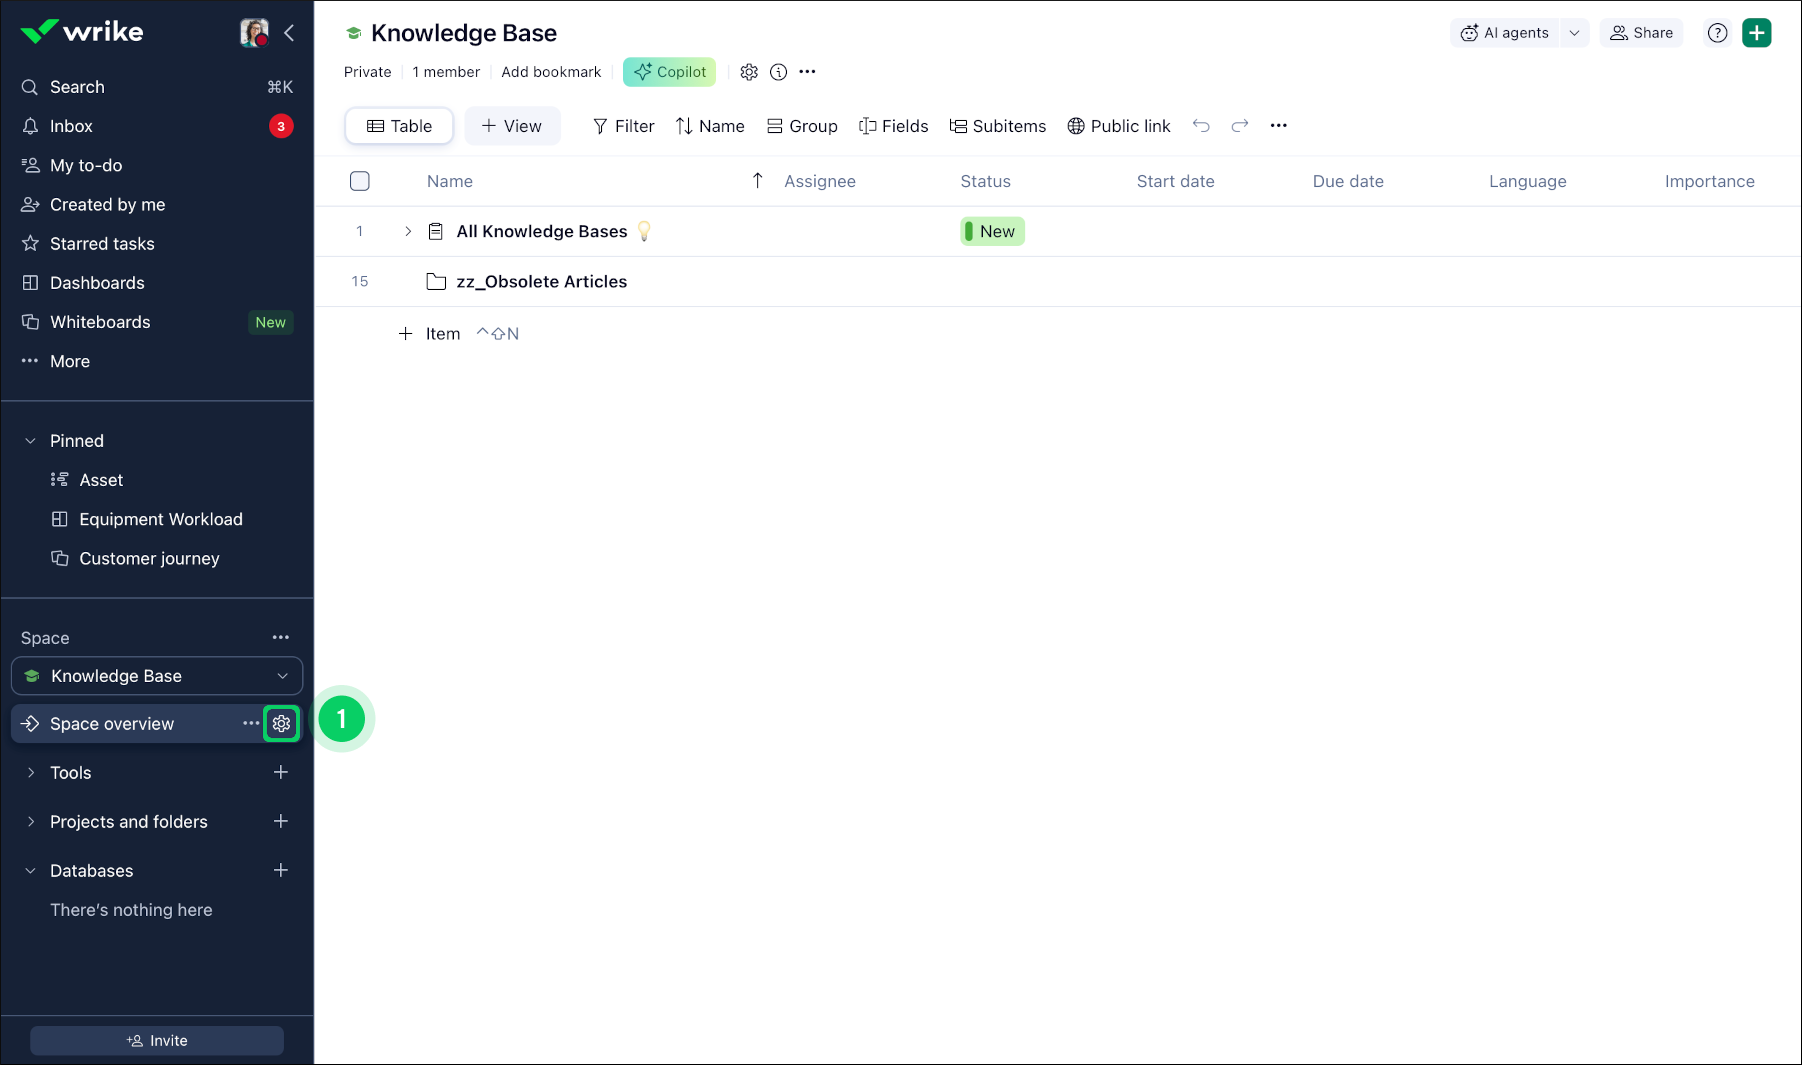Open Public link settings
The width and height of the screenshot is (1802, 1065).
click(1118, 126)
